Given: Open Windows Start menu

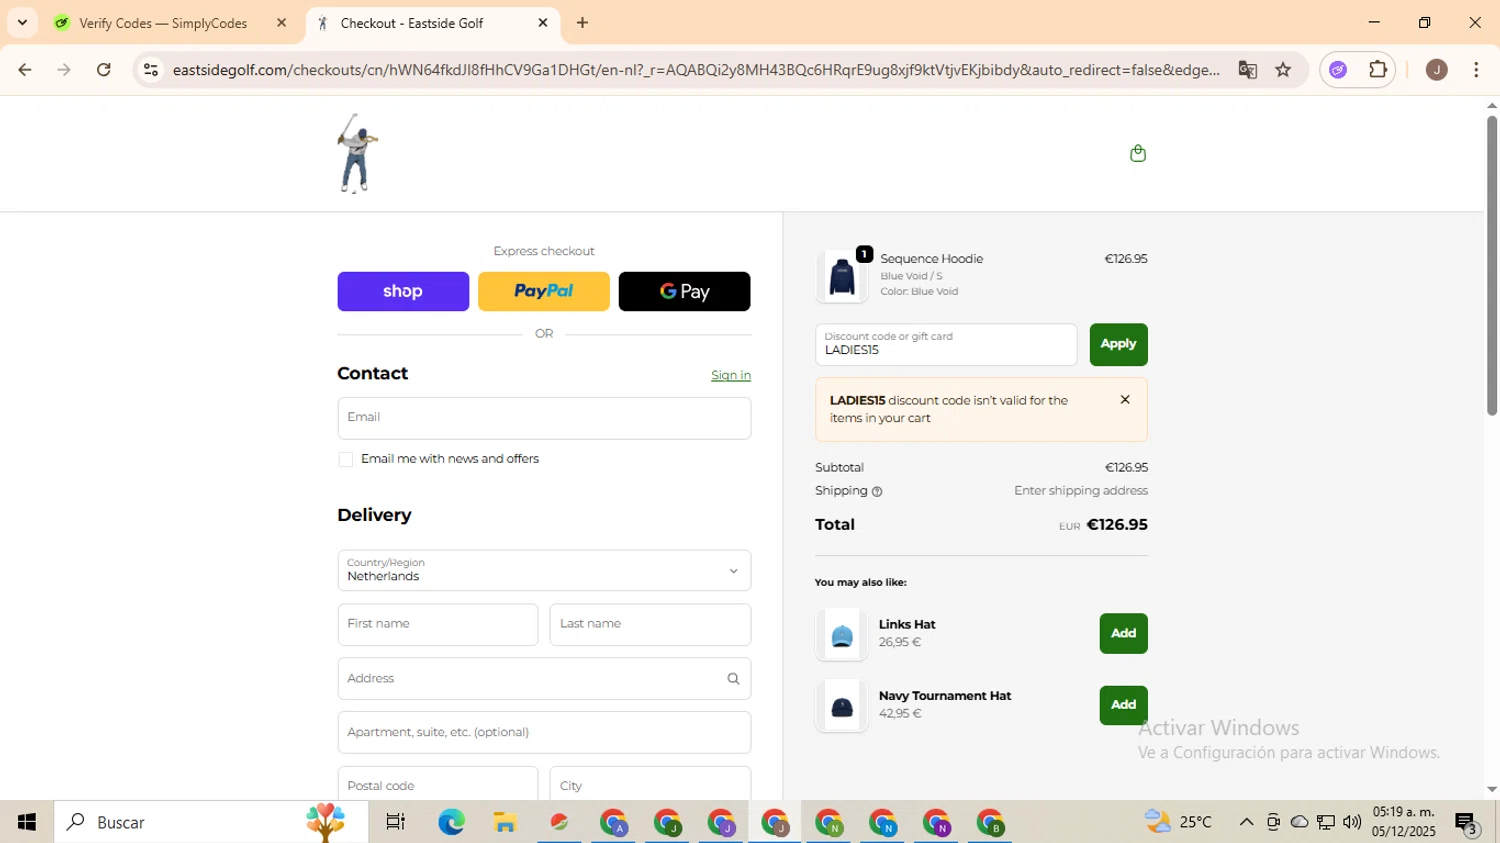Looking at the screenshot, I should click(x=27, y=822).
